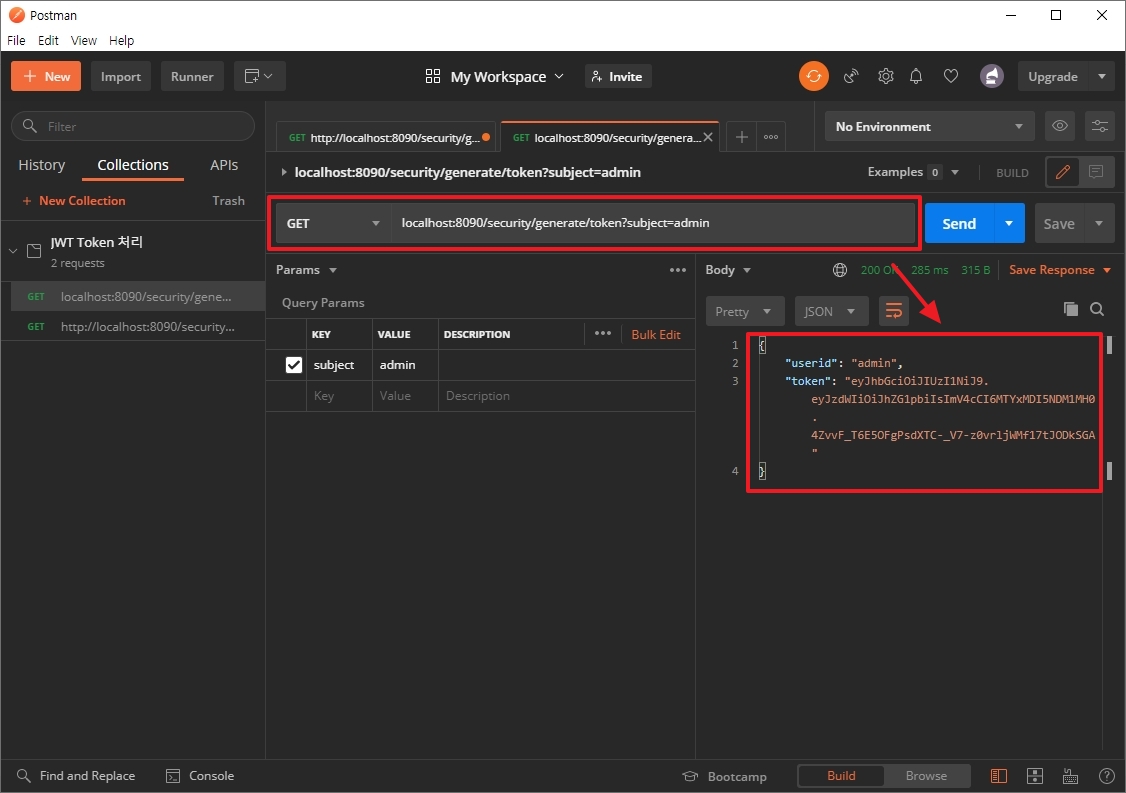Open Bootcamp from the status bar
1126x793 pixels.
[x=724, y=776]
